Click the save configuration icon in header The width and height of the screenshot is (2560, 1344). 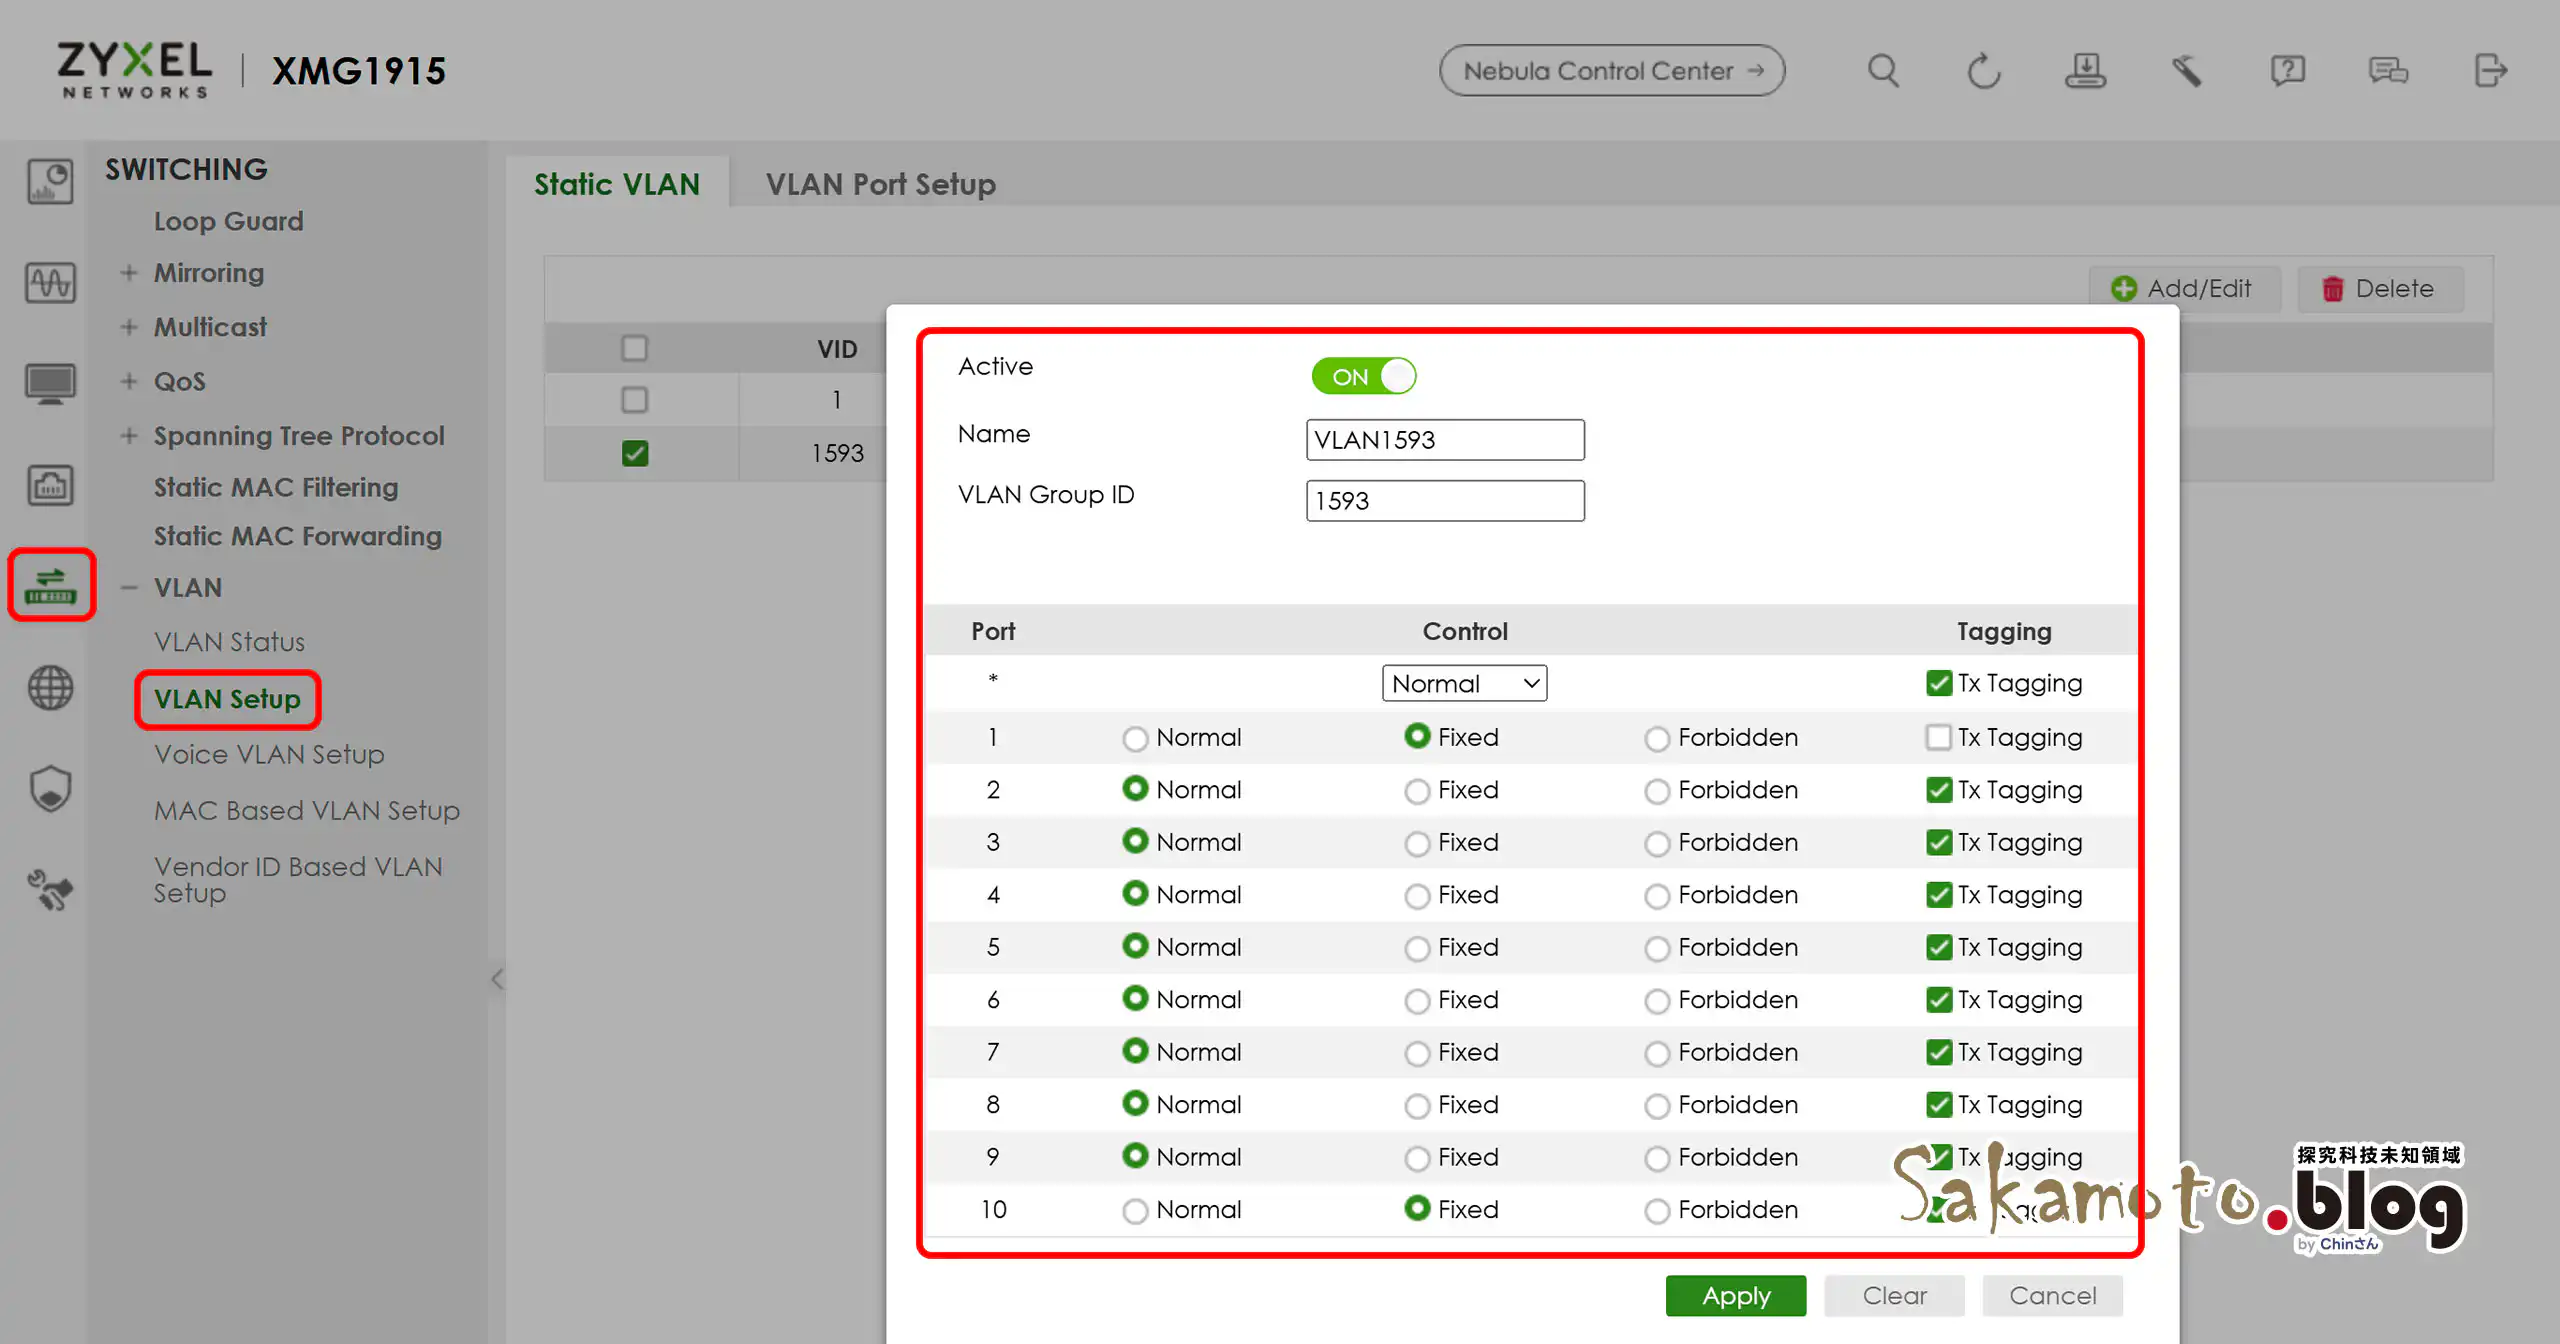[x=2085, y=71]
